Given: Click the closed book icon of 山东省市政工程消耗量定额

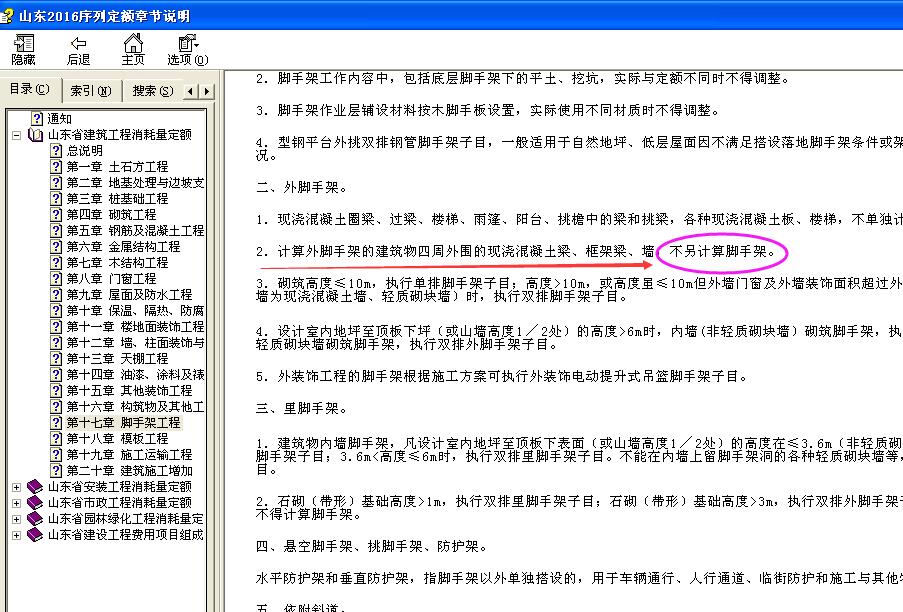Looking at the screenshot, I should click(35, 503).
